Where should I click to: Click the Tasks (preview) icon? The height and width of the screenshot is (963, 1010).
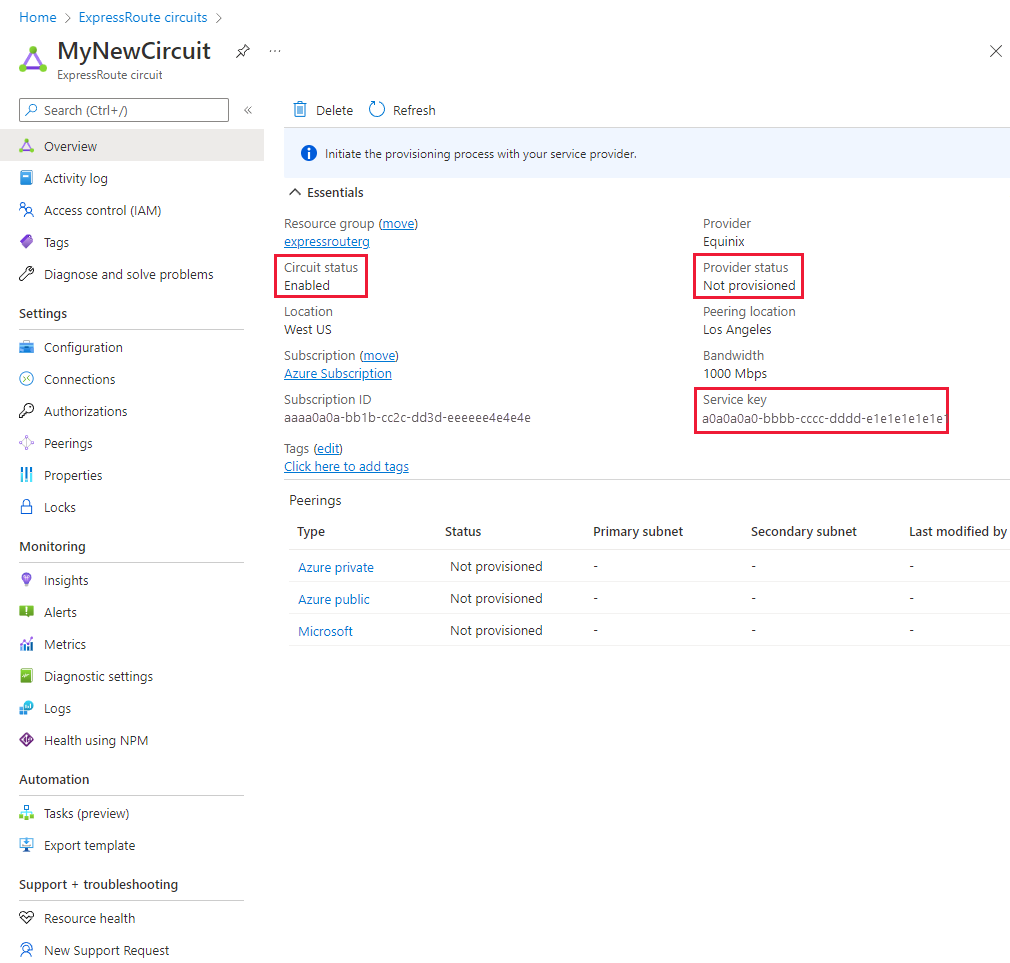(x=26, y=814)
